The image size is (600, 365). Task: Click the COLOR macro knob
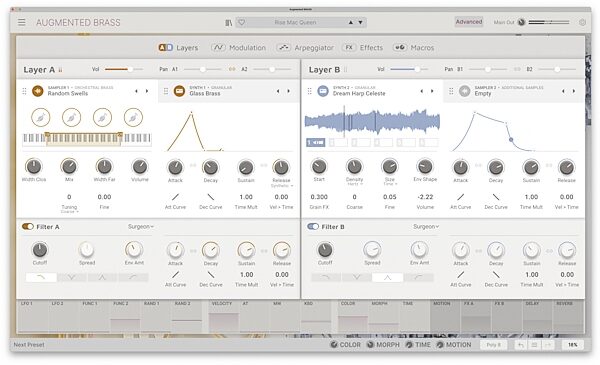pyautogui.click(x=334, y=345)
